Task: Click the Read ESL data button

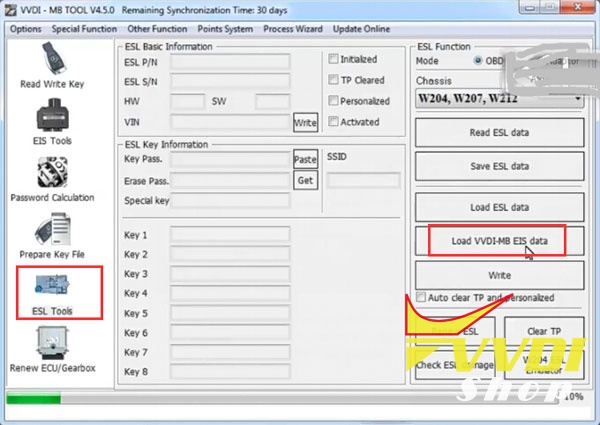Action: (x=499, y=132)
